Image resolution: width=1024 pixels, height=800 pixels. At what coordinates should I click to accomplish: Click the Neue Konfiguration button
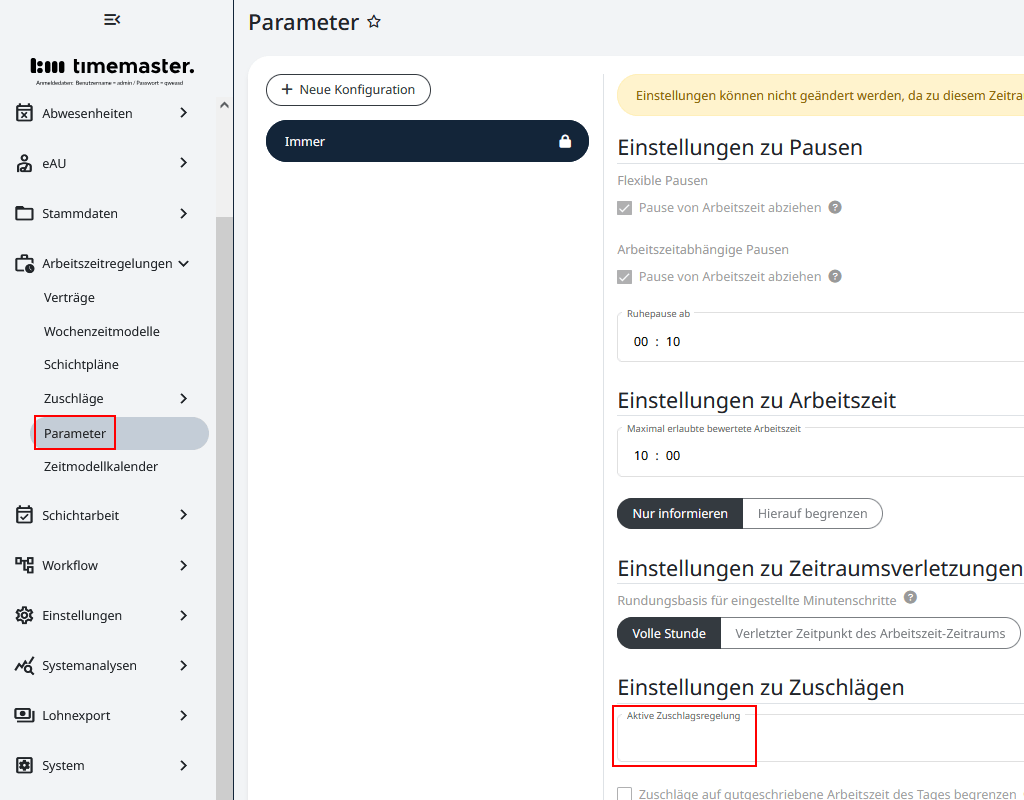[348, 90]
